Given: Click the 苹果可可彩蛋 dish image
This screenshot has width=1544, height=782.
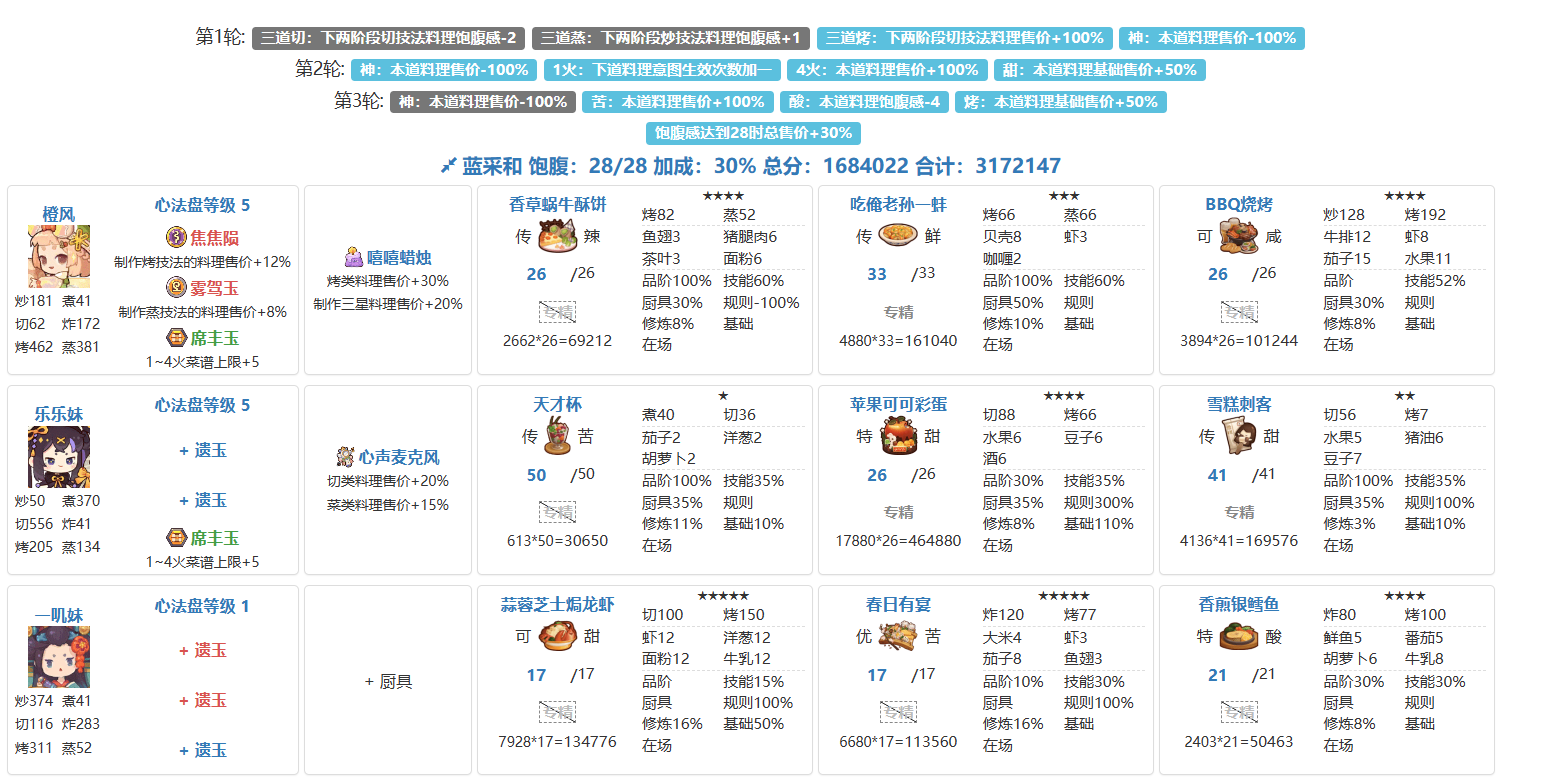Looking at the screenshot, I should pyautogui.click(x=897, y=437).
